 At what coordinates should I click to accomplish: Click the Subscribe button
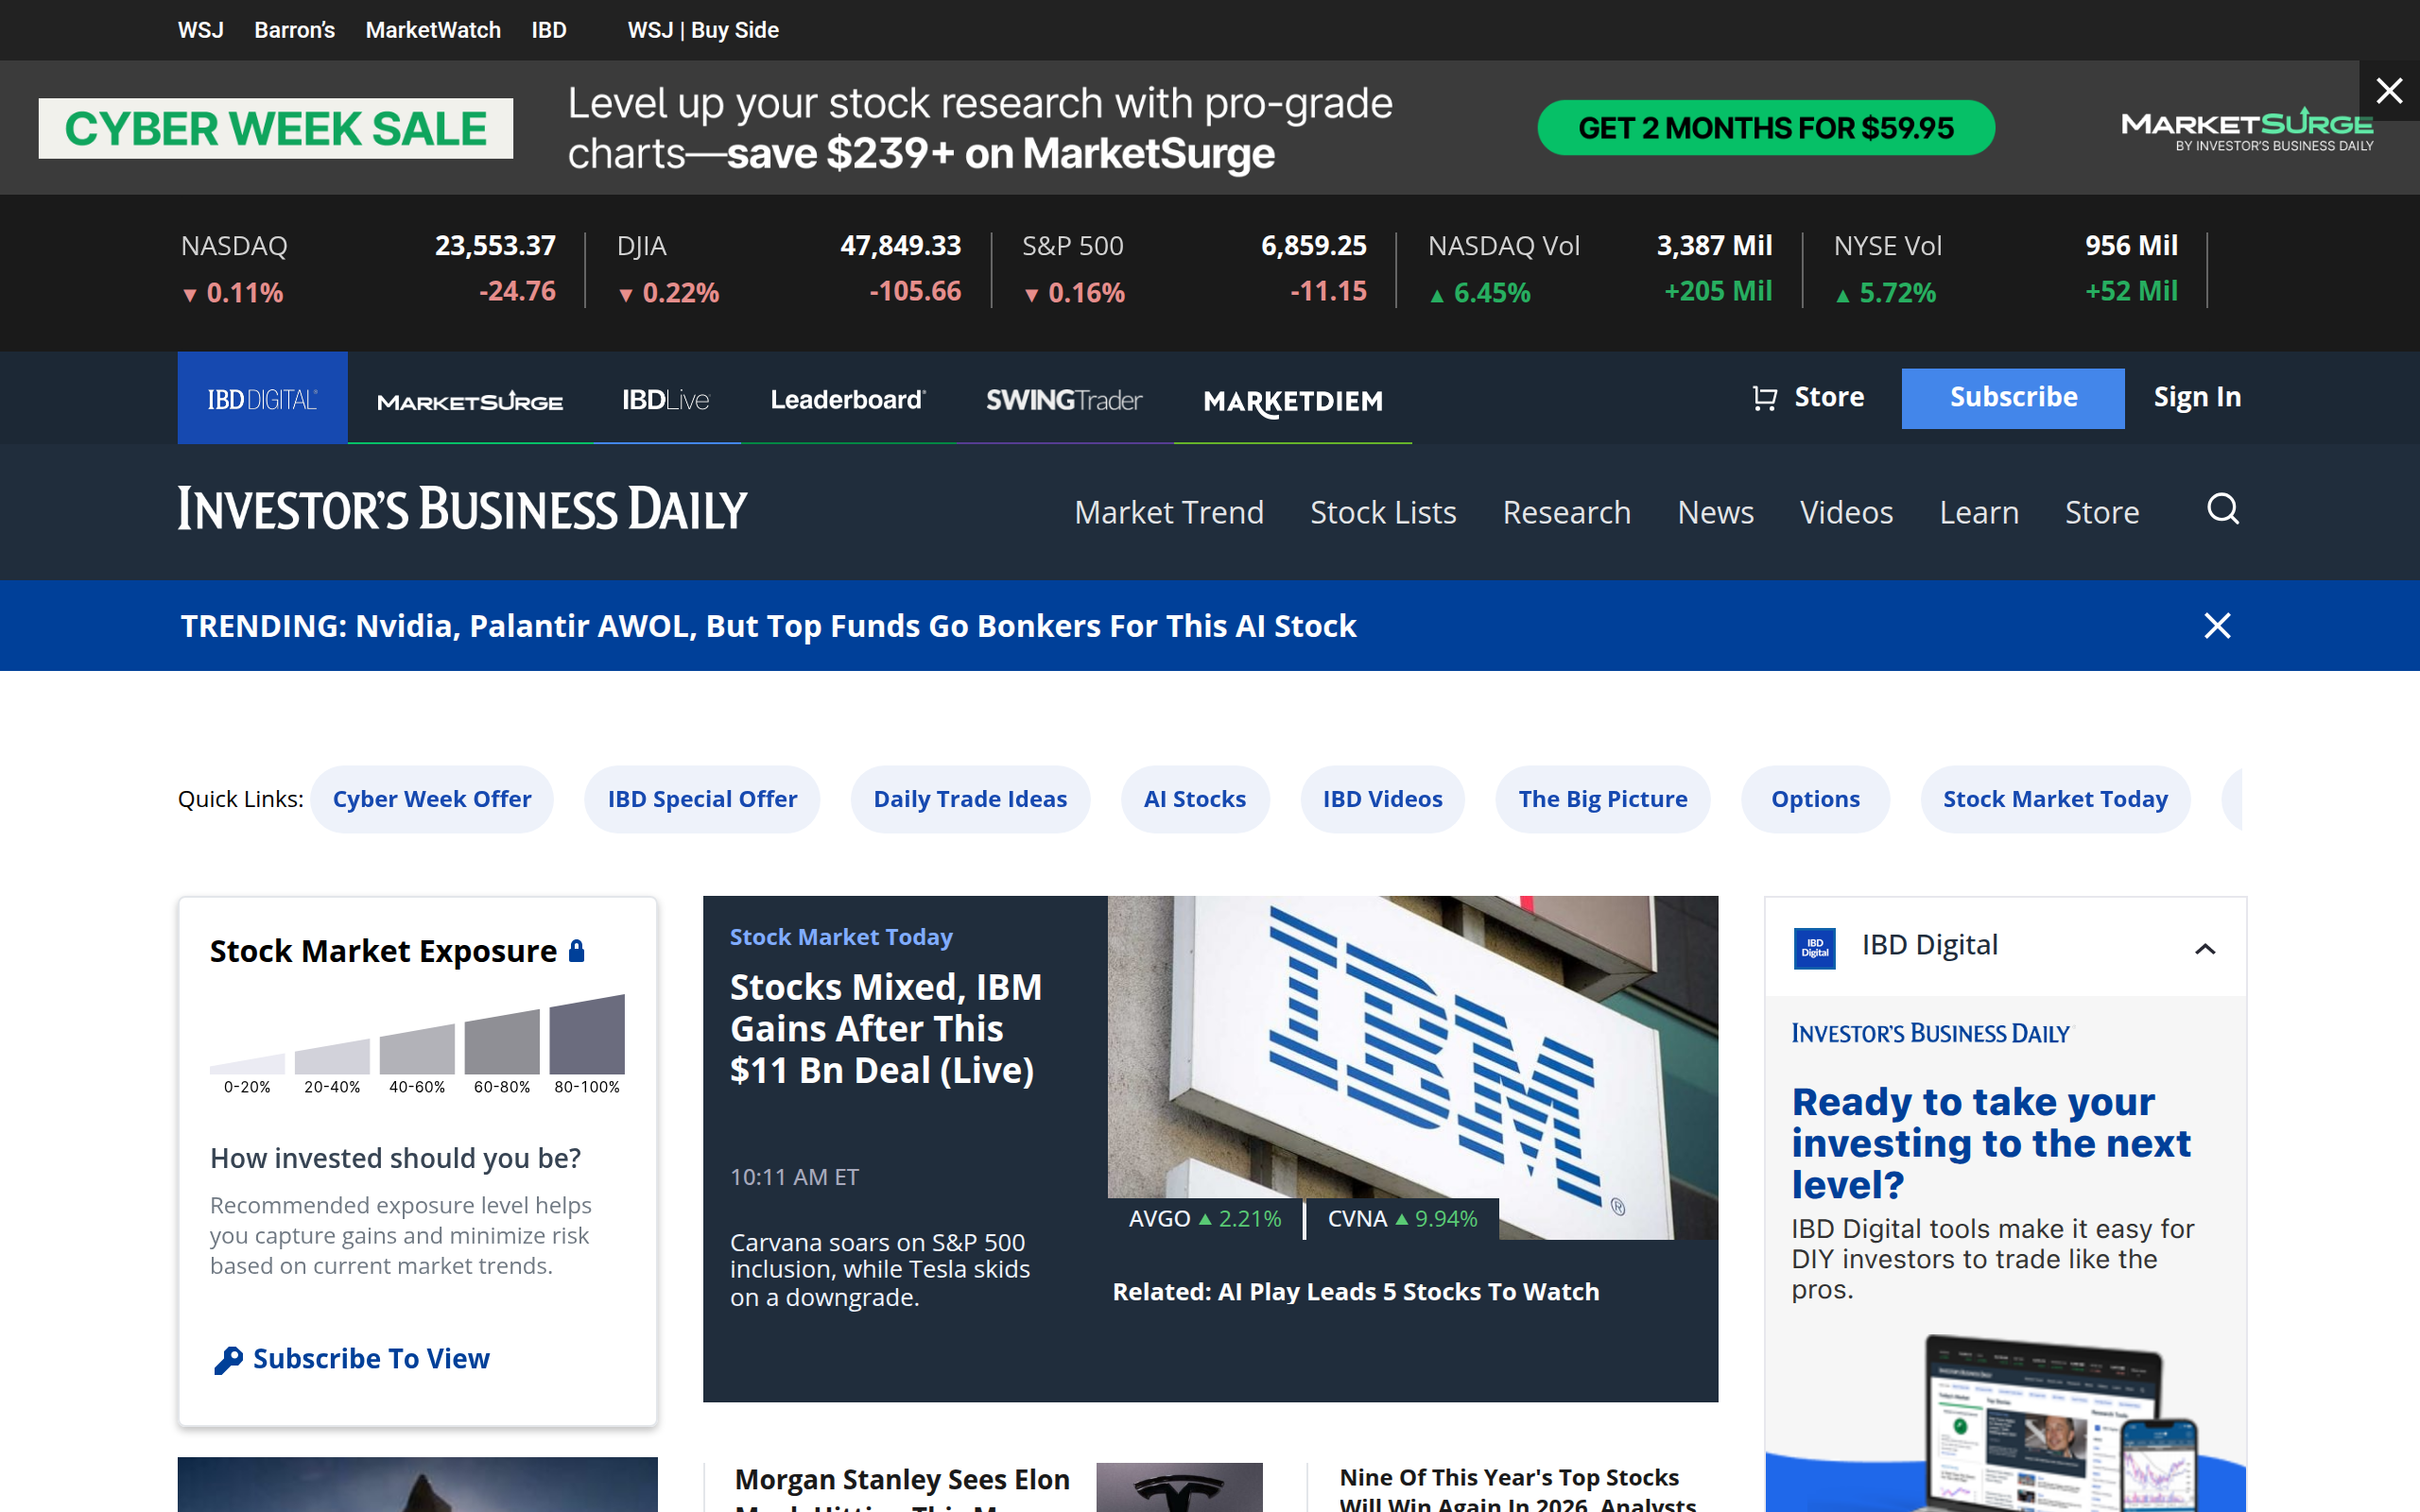[x=2012, y=397]
